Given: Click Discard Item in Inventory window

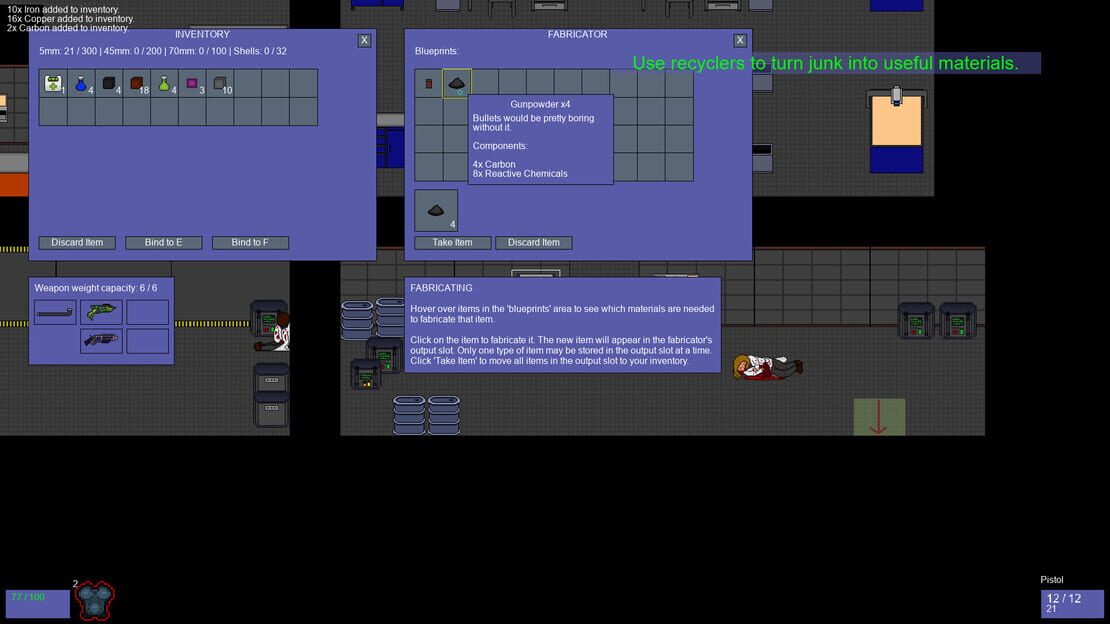Looking at the screenshot, I should pos(77,243).
